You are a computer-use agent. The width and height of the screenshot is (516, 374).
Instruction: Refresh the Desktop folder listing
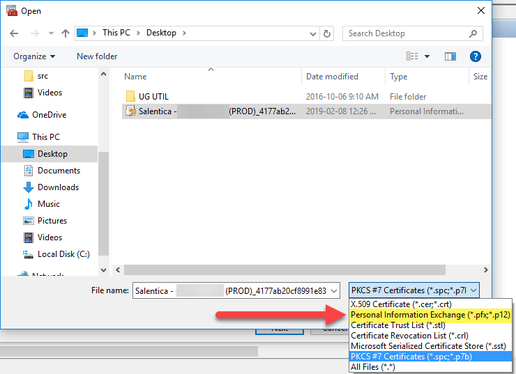pyautogui.click(x=327, y=33)
